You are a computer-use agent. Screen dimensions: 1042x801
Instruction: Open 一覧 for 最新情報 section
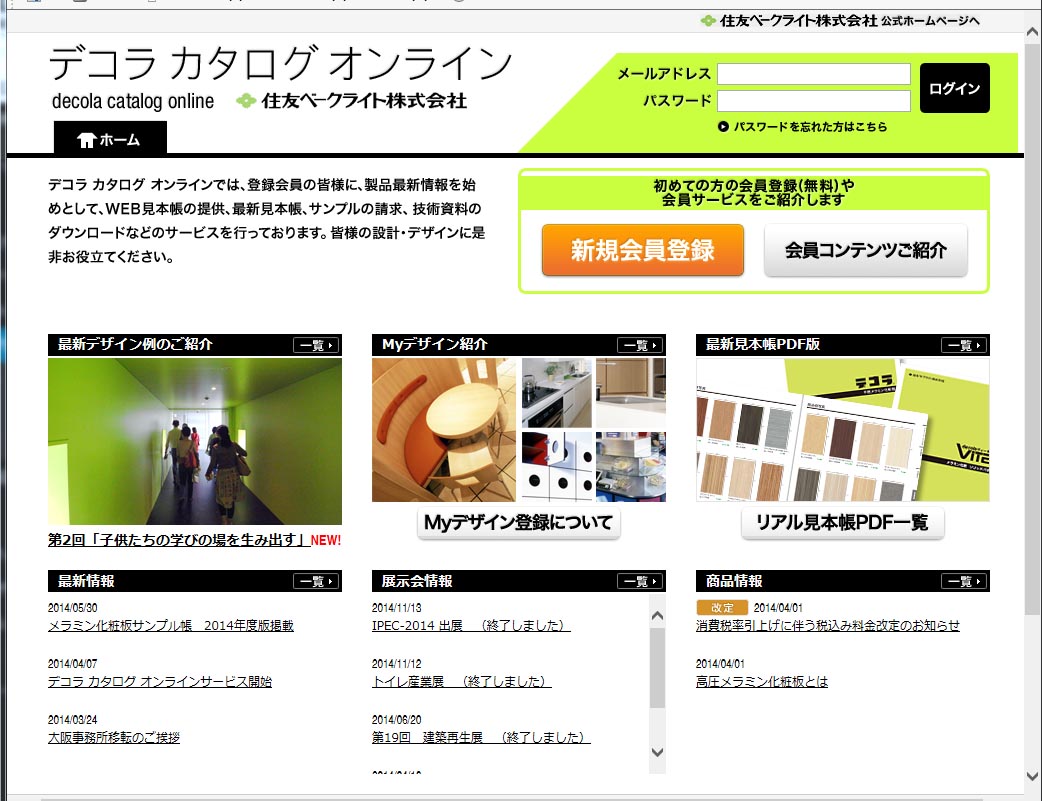pyautogui.click(x=315, y=581)
